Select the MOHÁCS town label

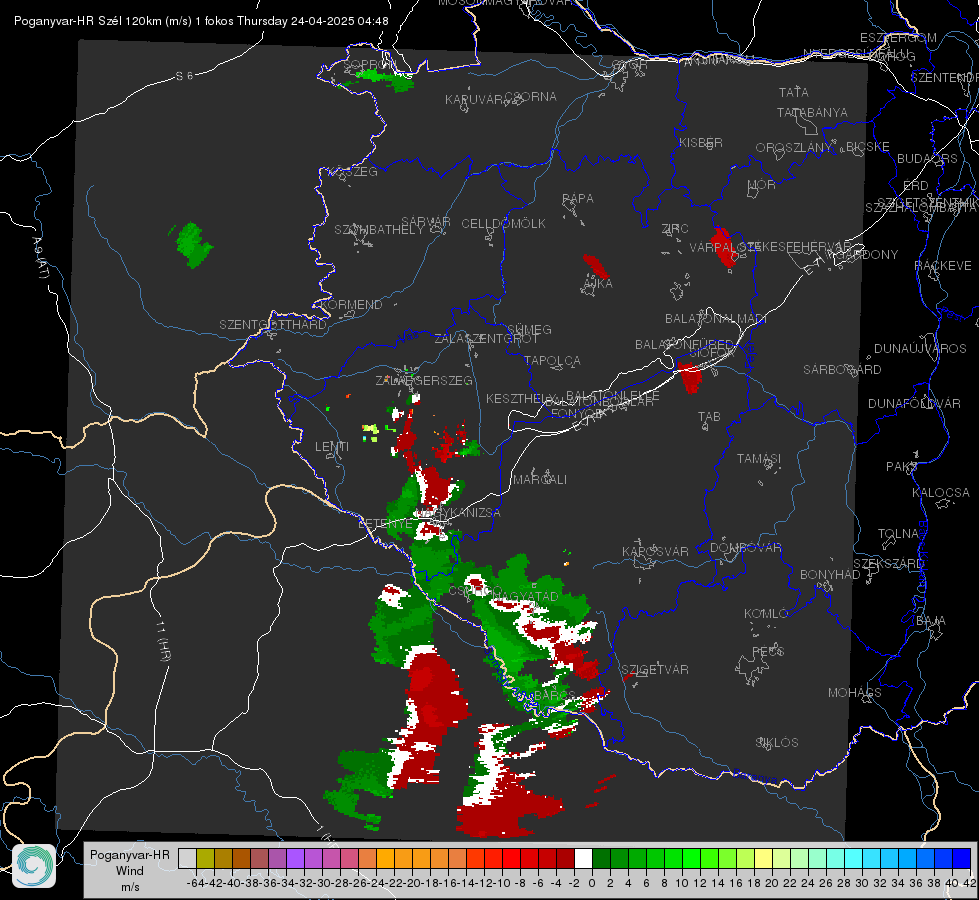point(855,693)
